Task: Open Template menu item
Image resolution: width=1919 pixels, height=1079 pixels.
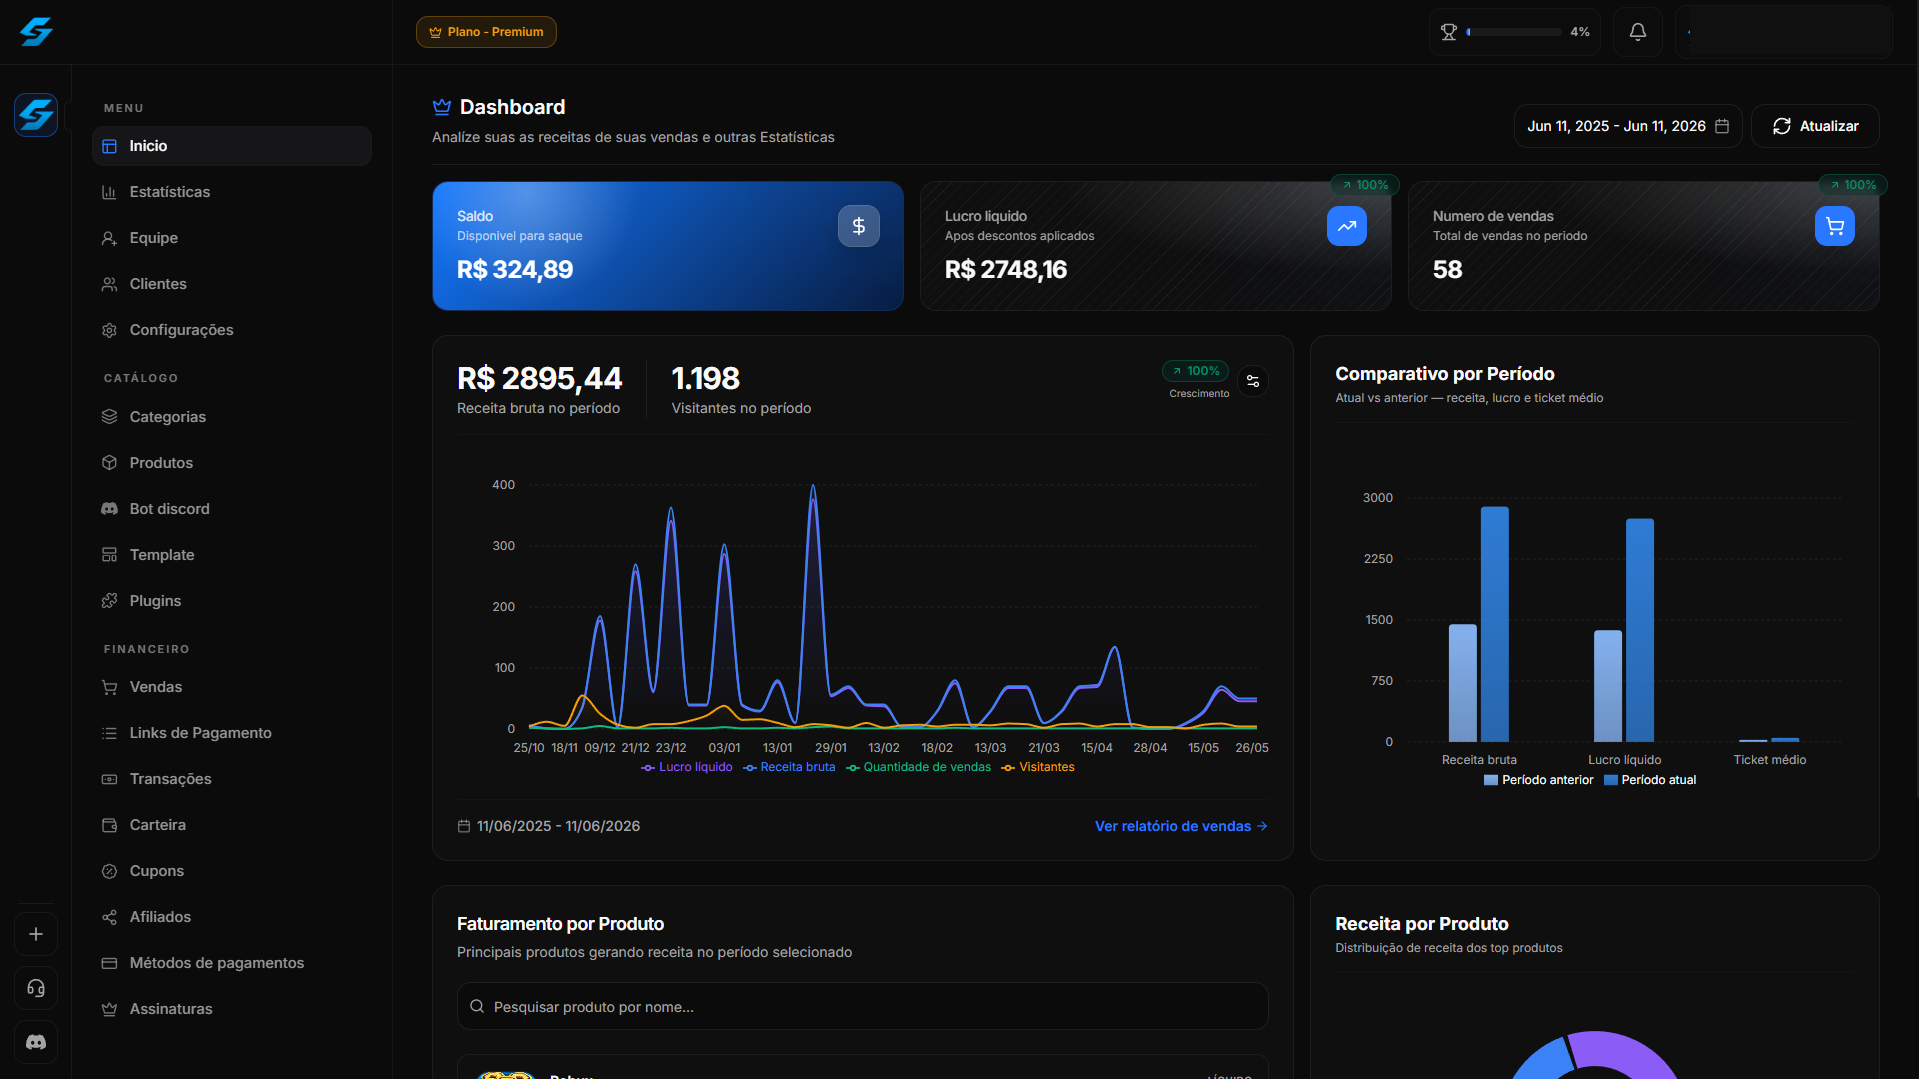Action: point(232,555)
